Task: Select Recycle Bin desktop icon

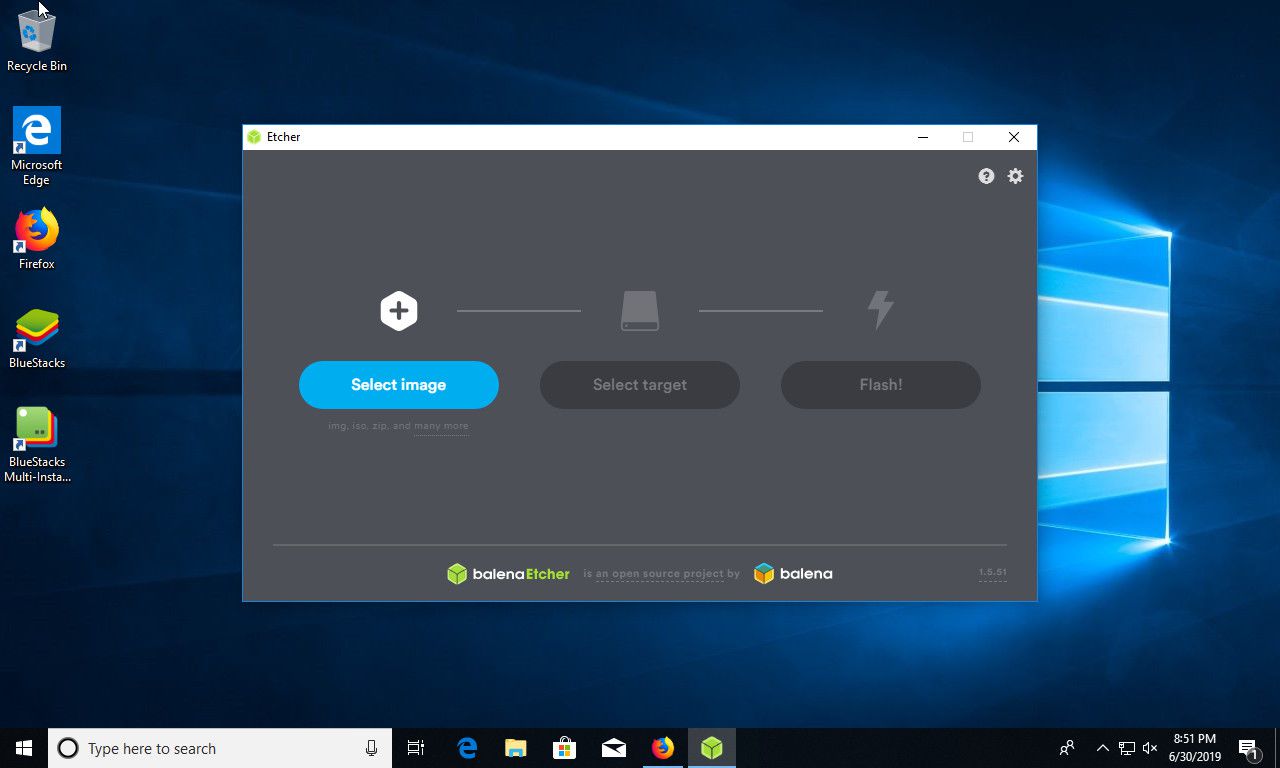Action: (x=37, y=40)
